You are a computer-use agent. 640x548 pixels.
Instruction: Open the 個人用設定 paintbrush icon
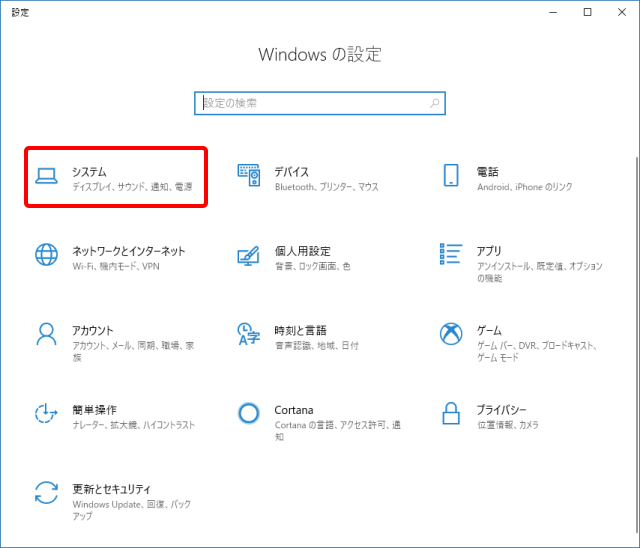point(249,255)
